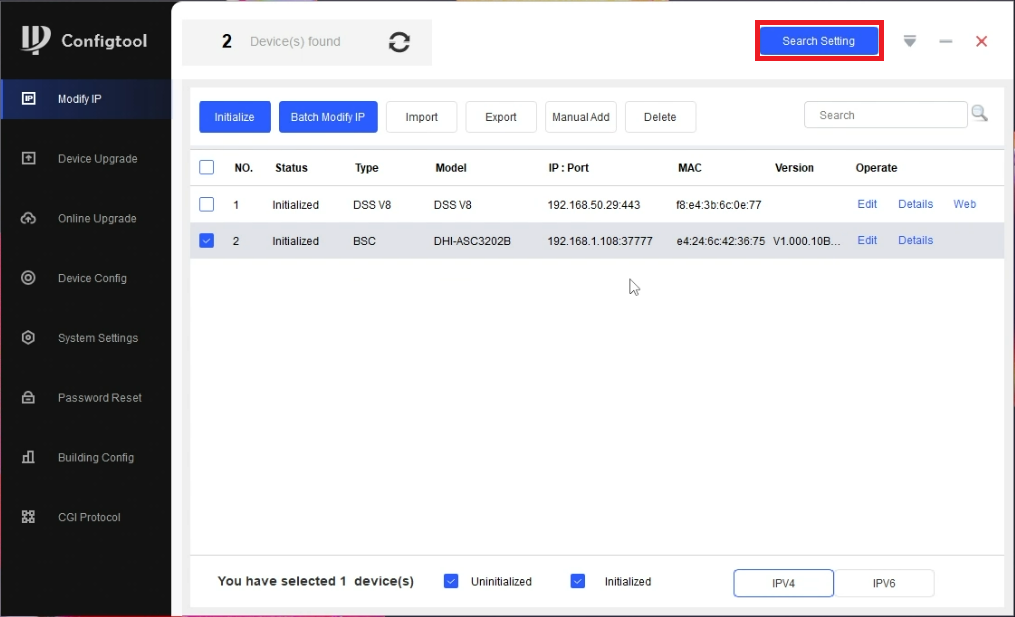Screen dimensions: 1015x617
Task: Open the Device Upgrade sidebar icon
Action: point(28,158)
